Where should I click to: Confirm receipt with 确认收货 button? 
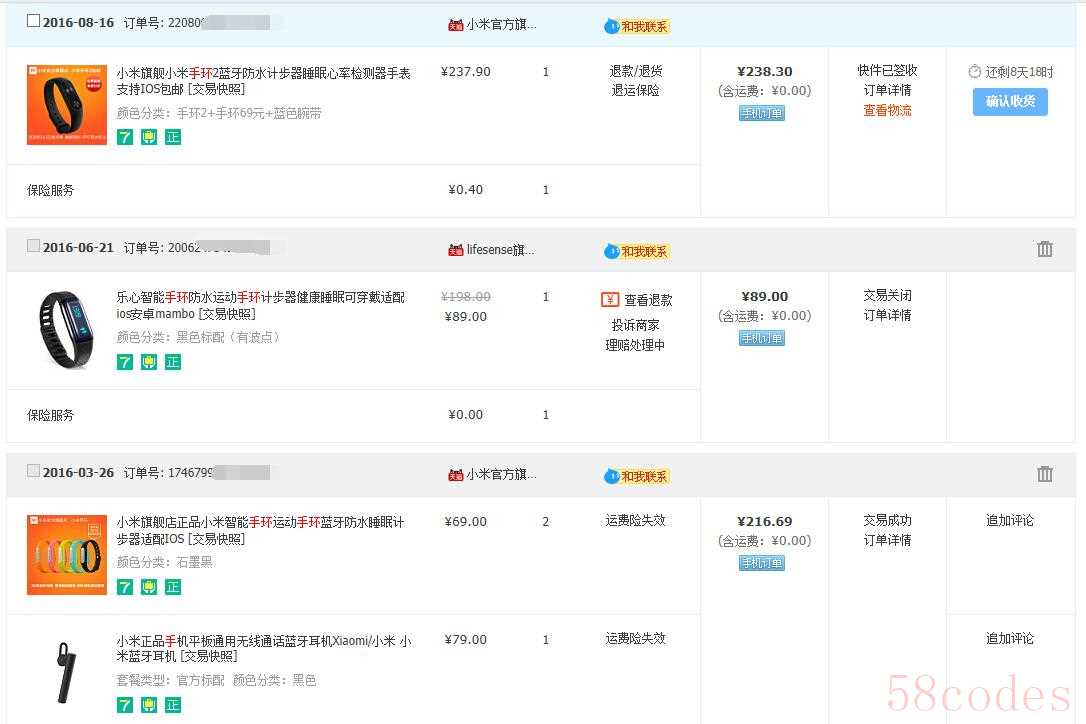pyautogui.click(x=1011, y=102)
